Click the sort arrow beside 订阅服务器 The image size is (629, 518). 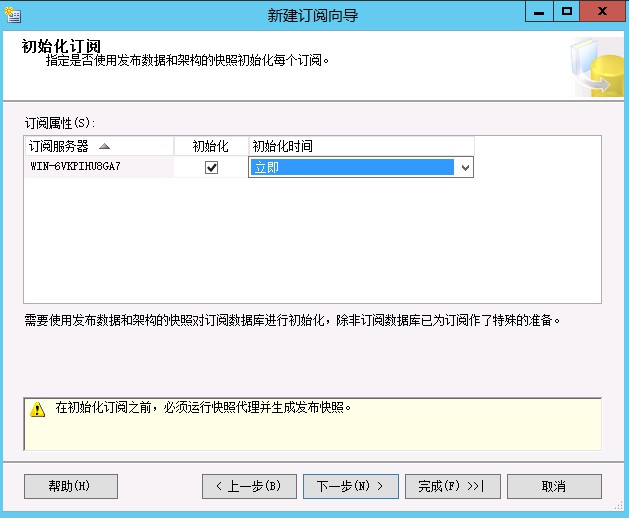pos(105,146)
